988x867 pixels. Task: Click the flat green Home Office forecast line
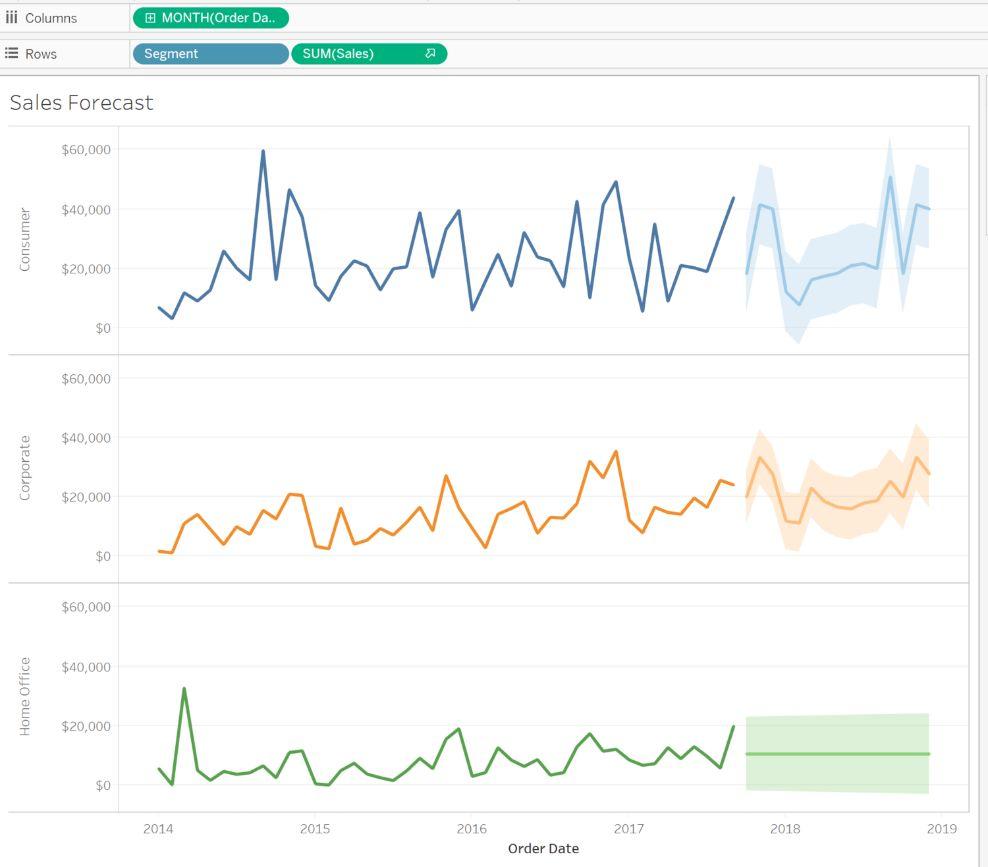click(838, 754)
